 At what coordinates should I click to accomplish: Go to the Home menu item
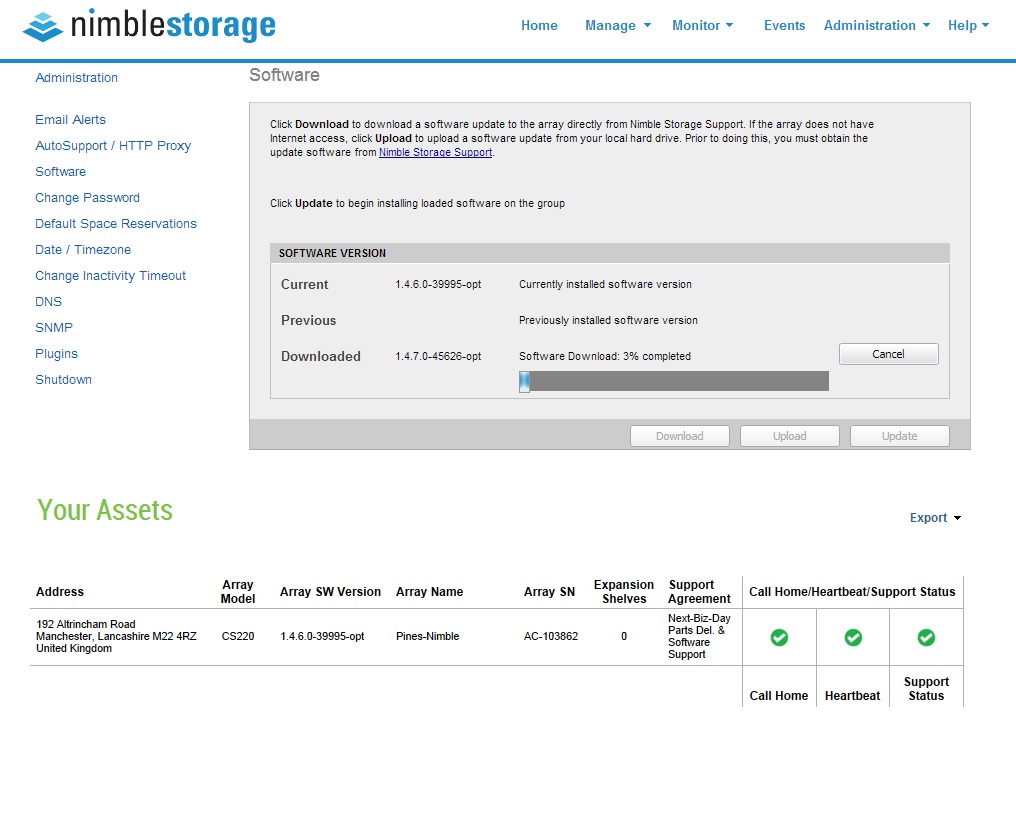539,25
